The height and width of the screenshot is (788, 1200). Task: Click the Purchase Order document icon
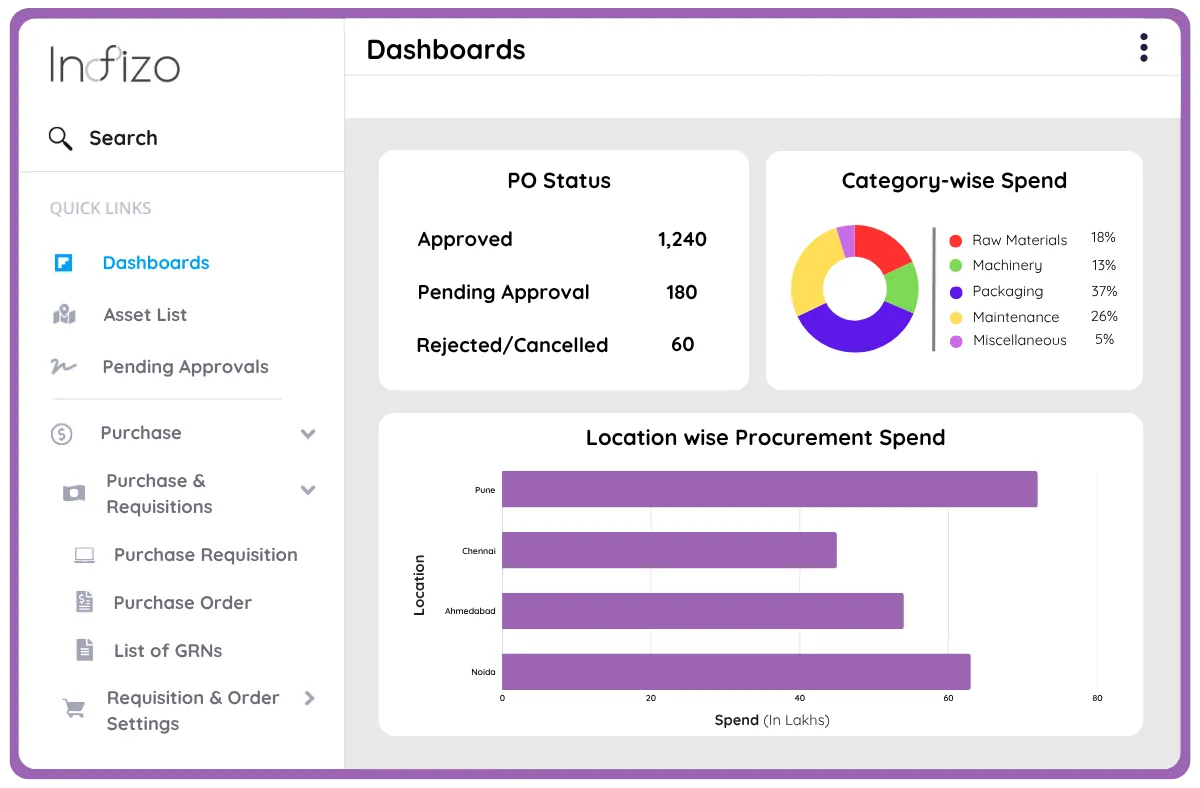tap(86, 602)
